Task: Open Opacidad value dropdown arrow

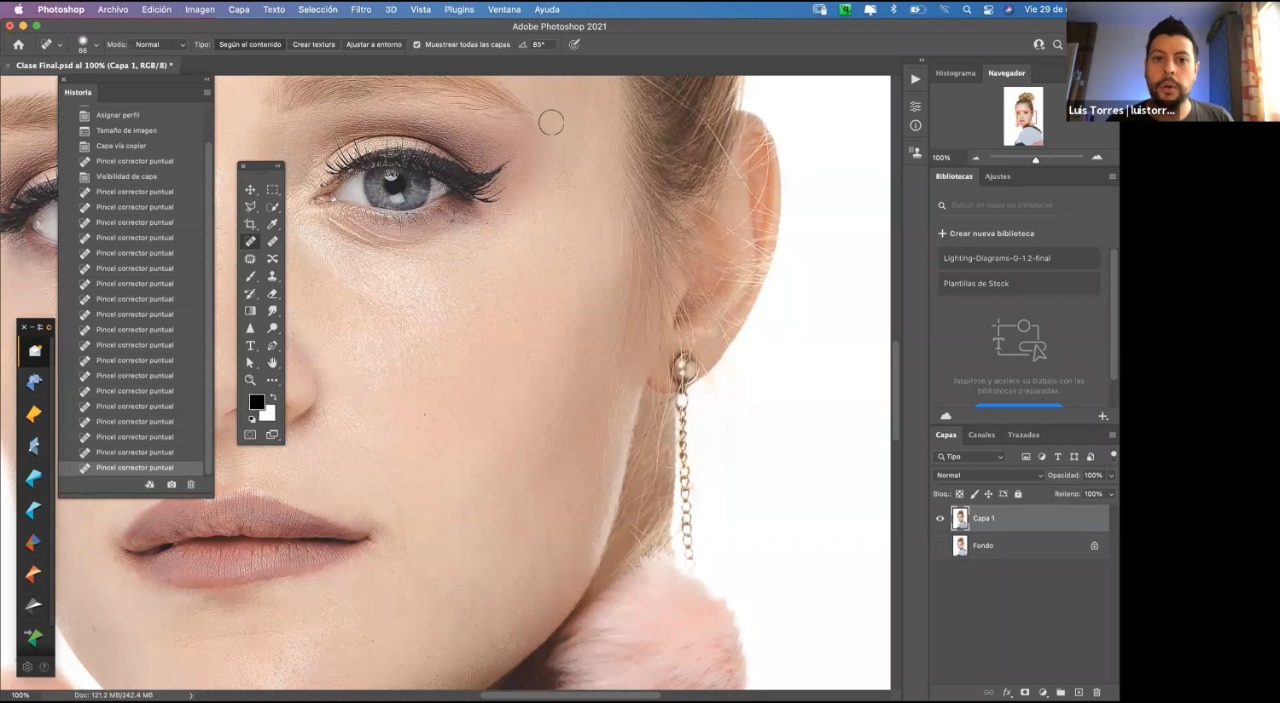Action: [x=1111, y=476]
